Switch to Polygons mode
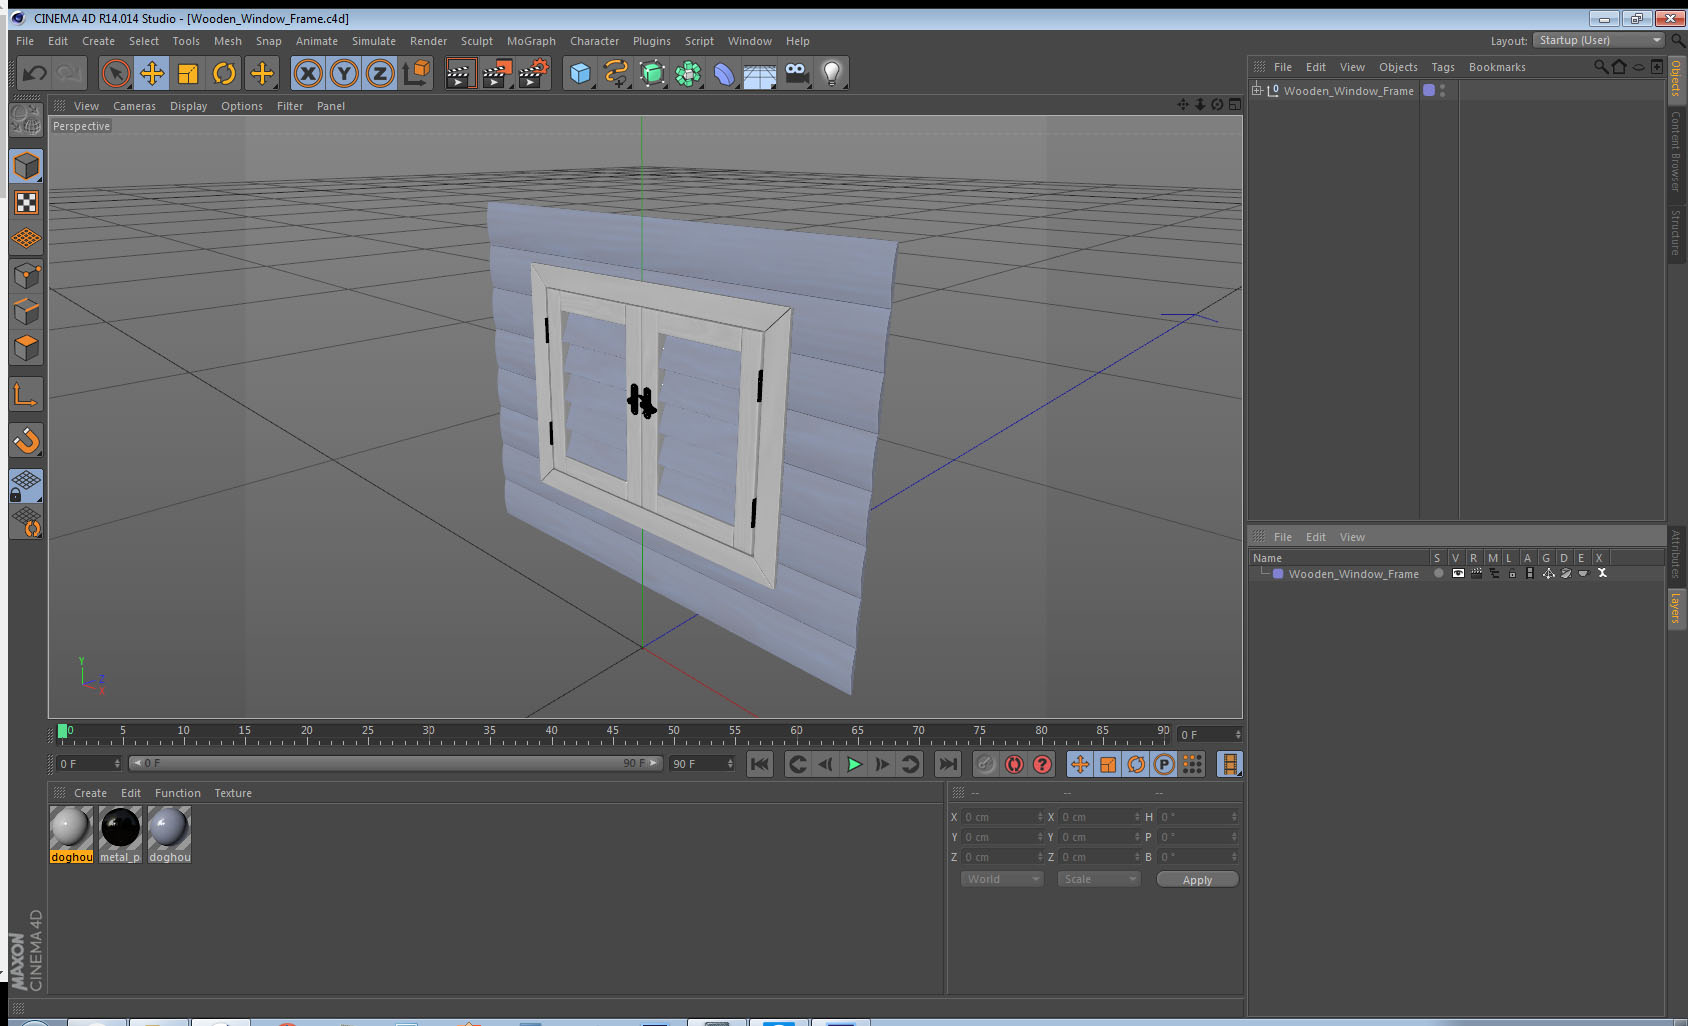 point(27,347)
